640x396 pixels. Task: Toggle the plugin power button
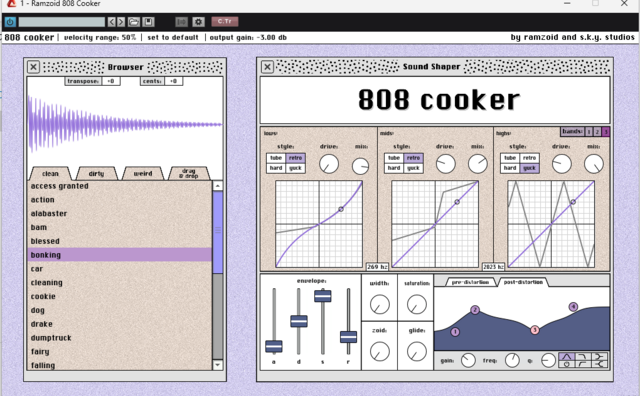10,22
